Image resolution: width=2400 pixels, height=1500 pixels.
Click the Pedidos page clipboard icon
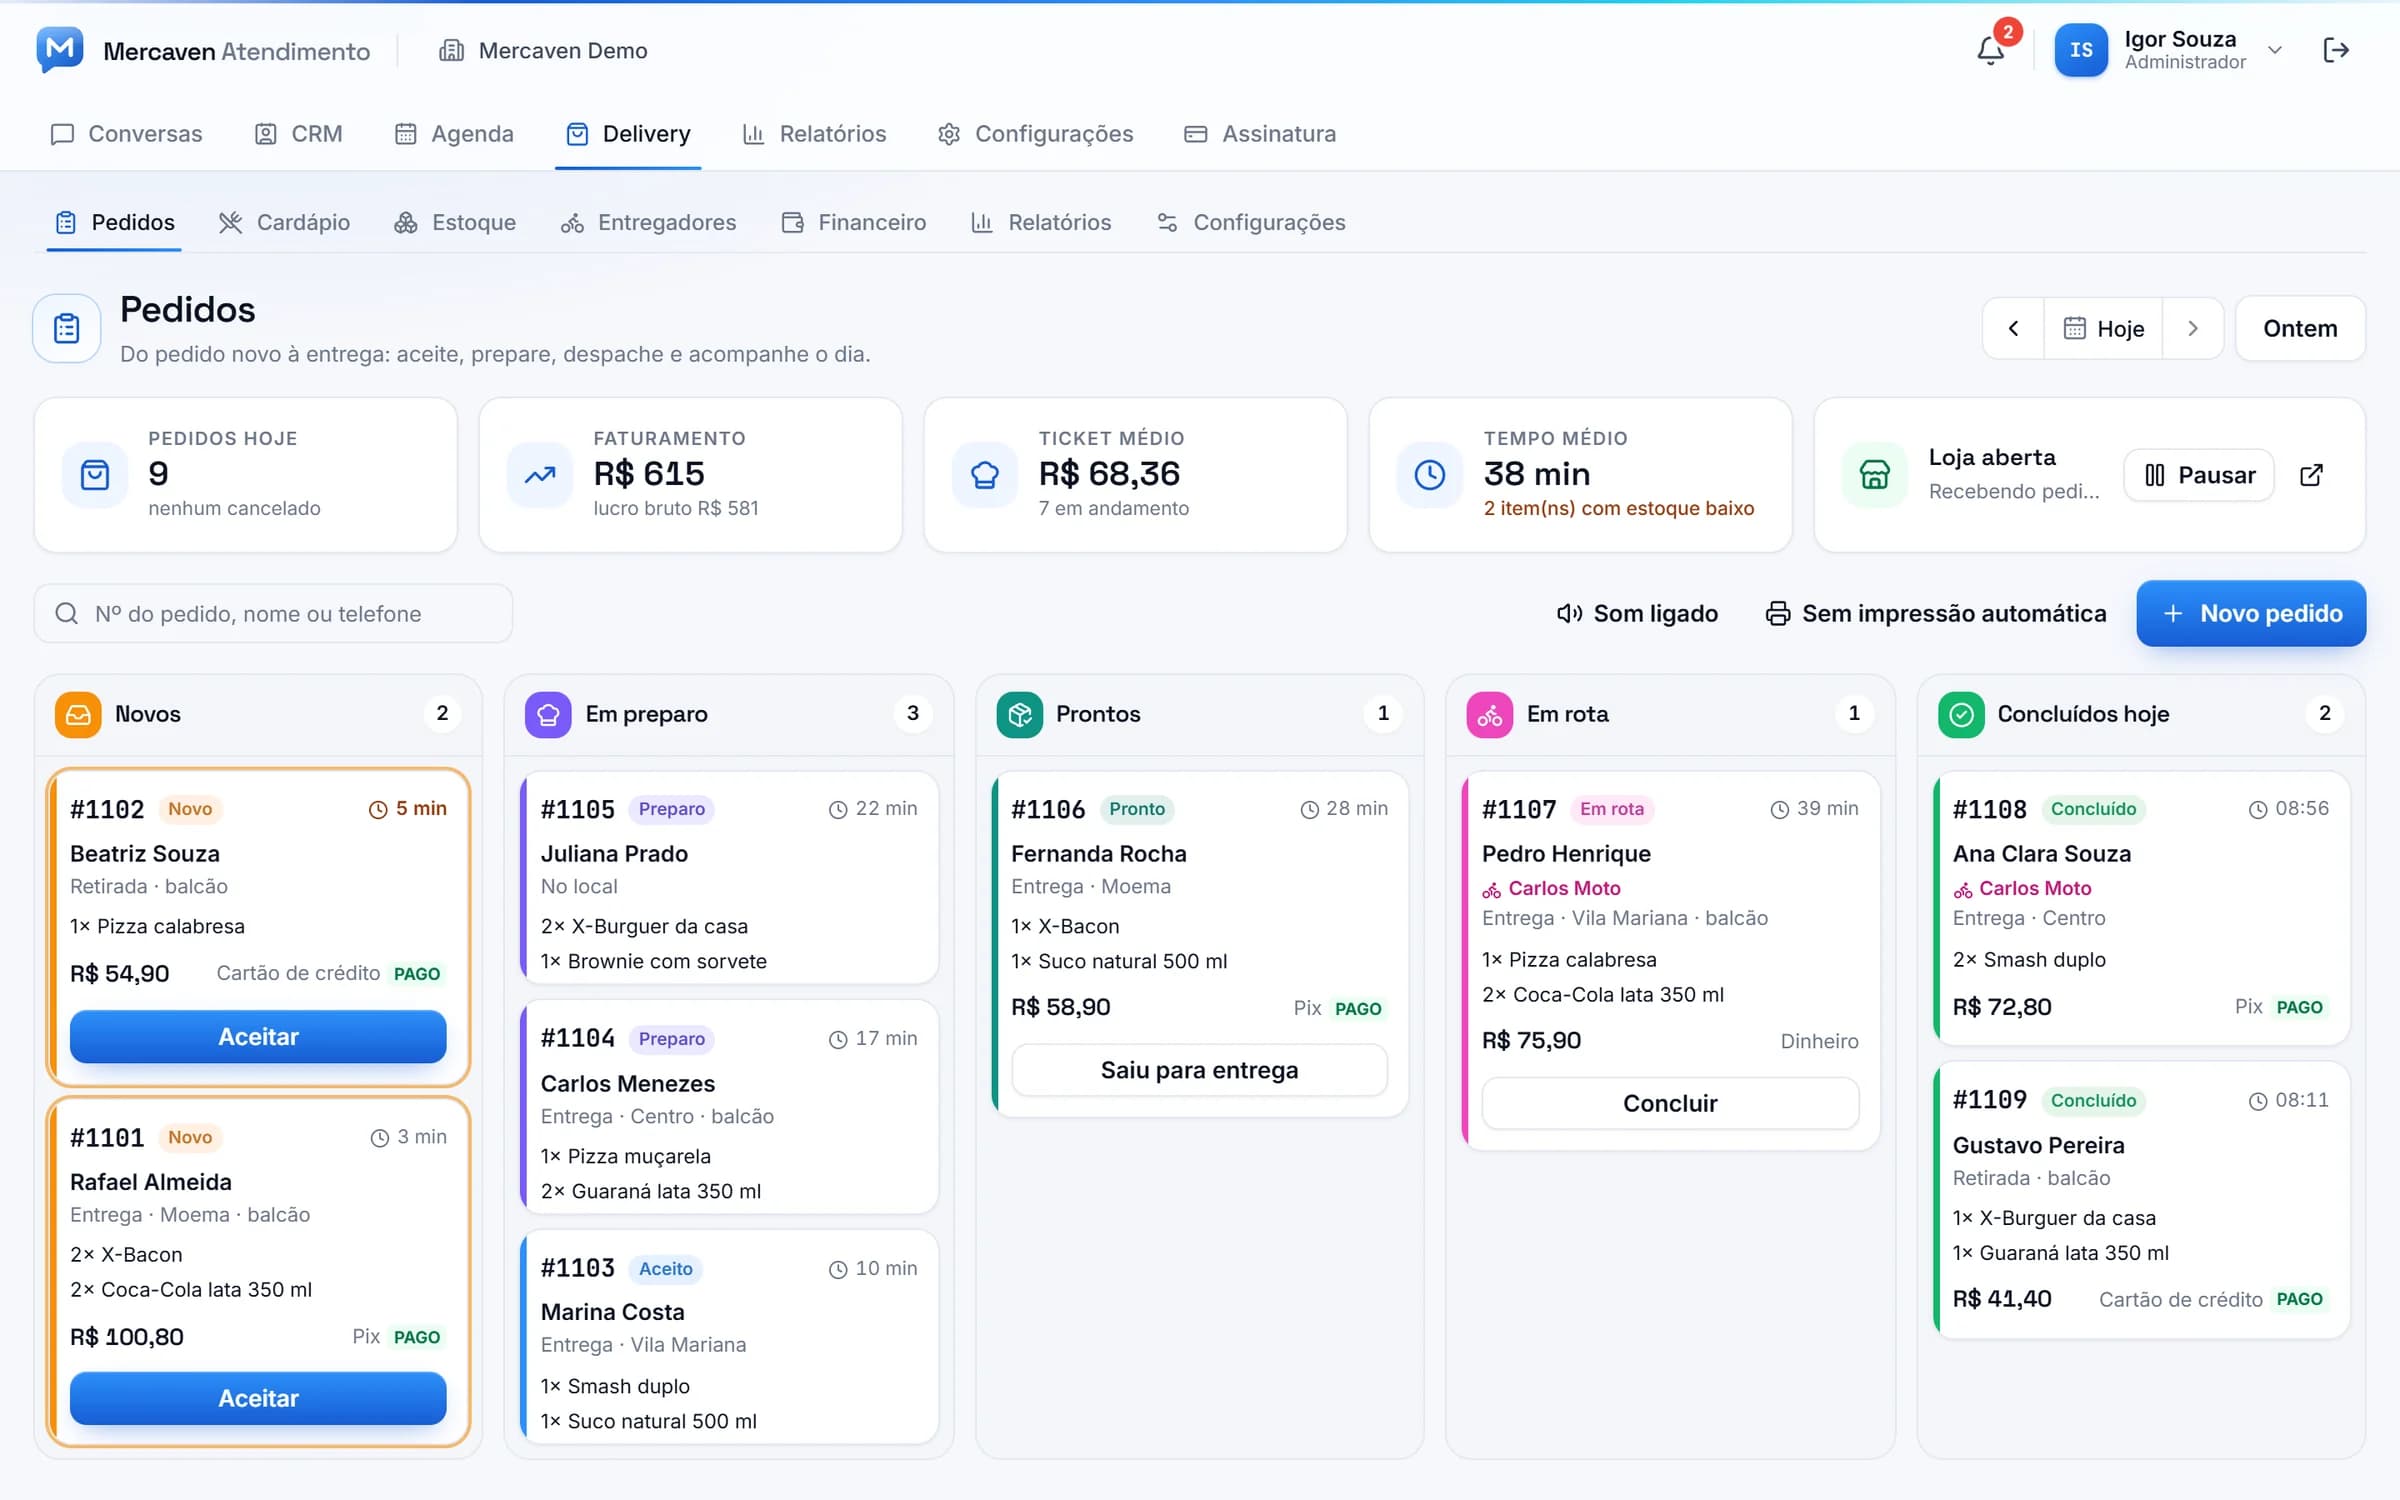[x=67, y=328]
